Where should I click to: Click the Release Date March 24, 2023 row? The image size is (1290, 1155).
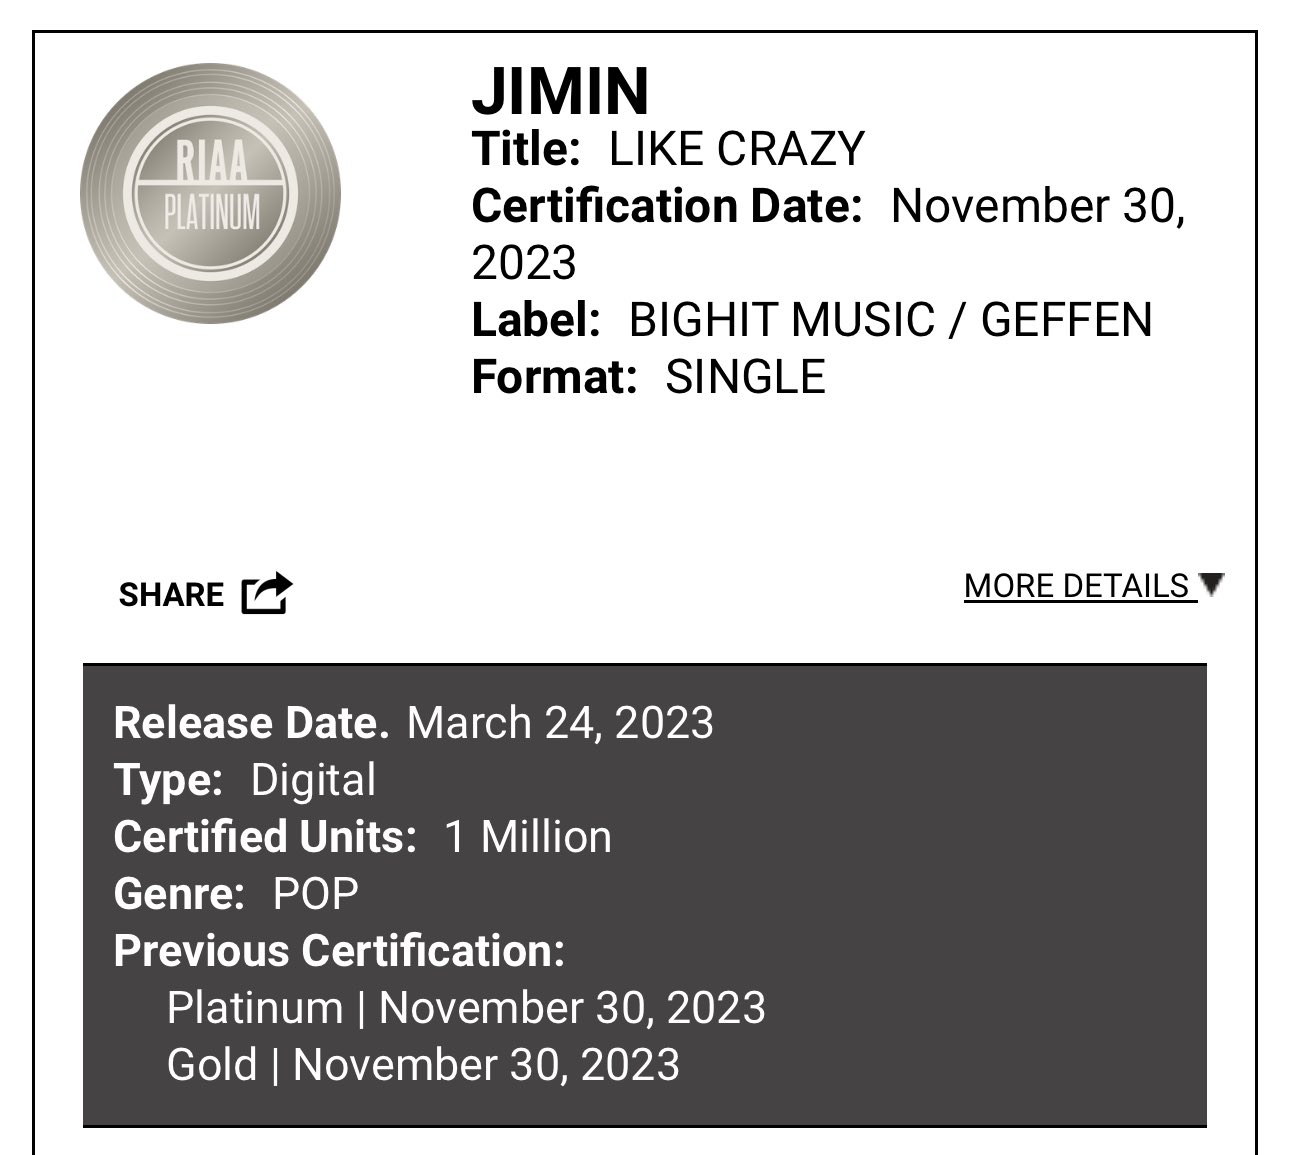coord(414,723)
